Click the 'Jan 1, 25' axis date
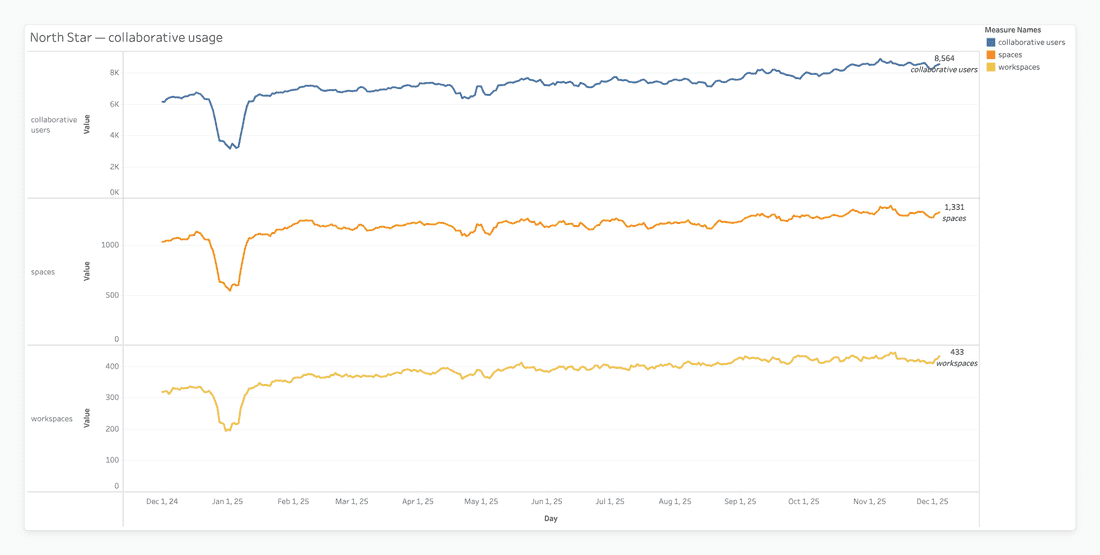 [x=227, y=502]
